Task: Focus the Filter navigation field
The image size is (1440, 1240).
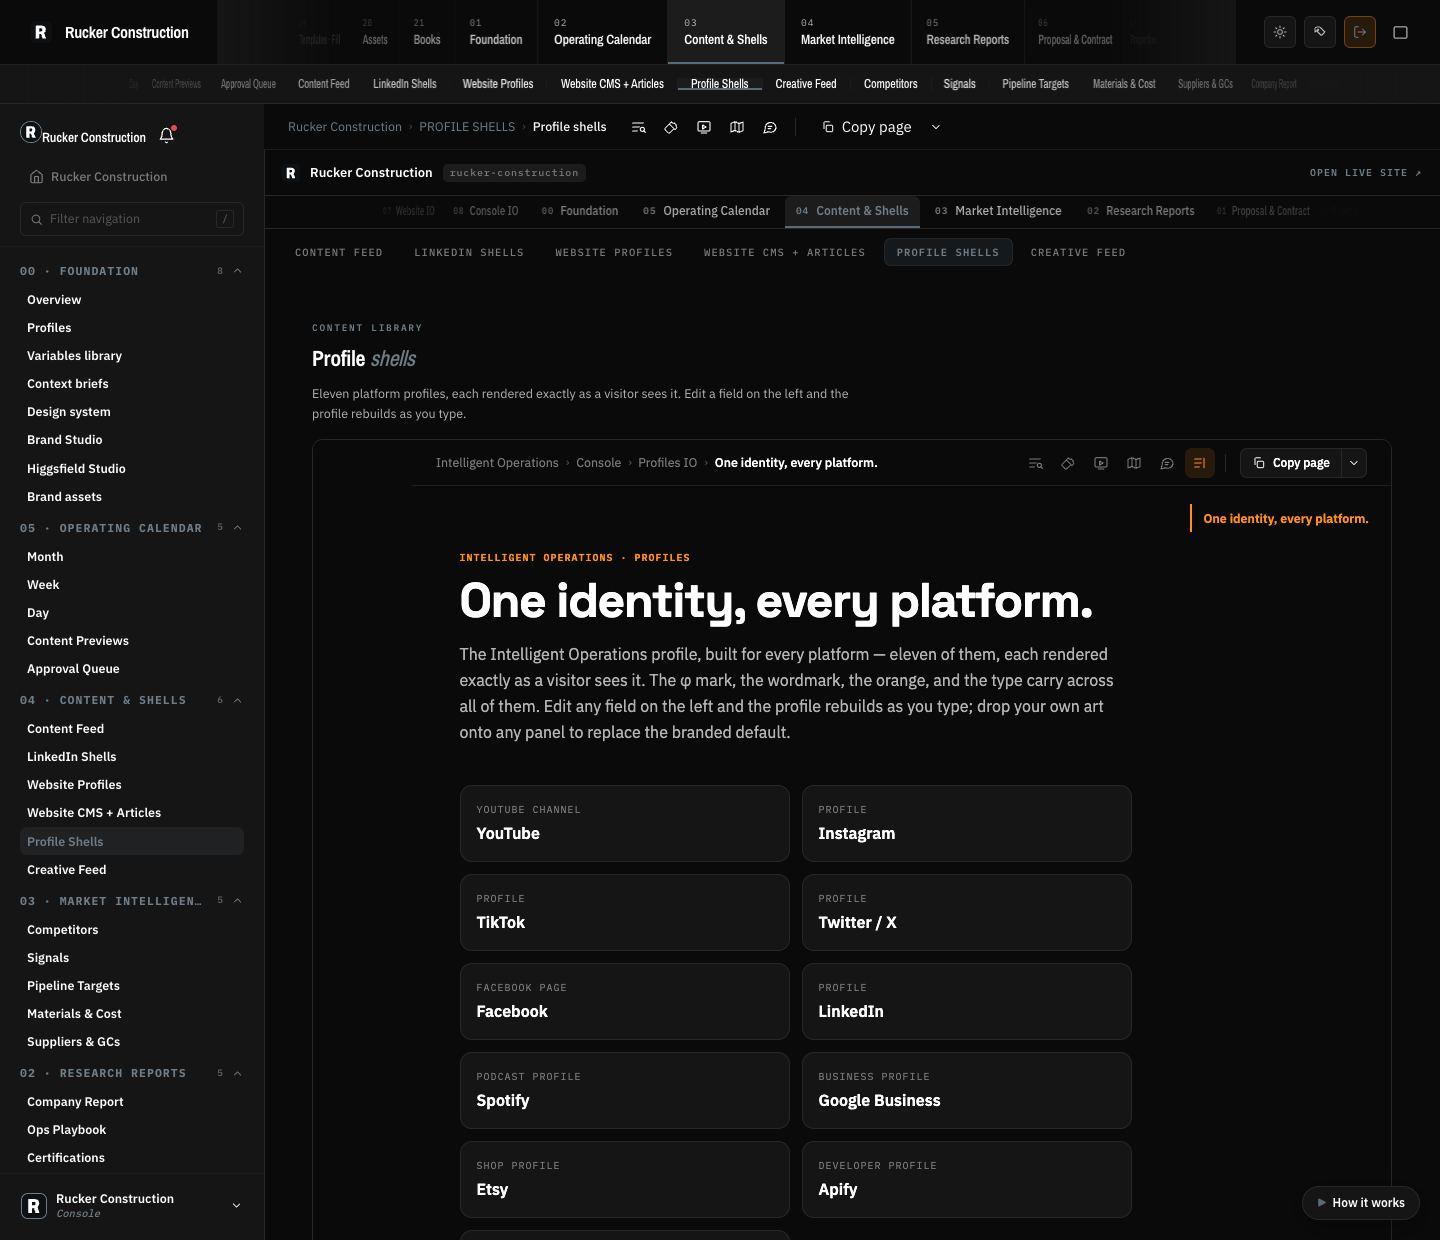Action: pos(132,219)
